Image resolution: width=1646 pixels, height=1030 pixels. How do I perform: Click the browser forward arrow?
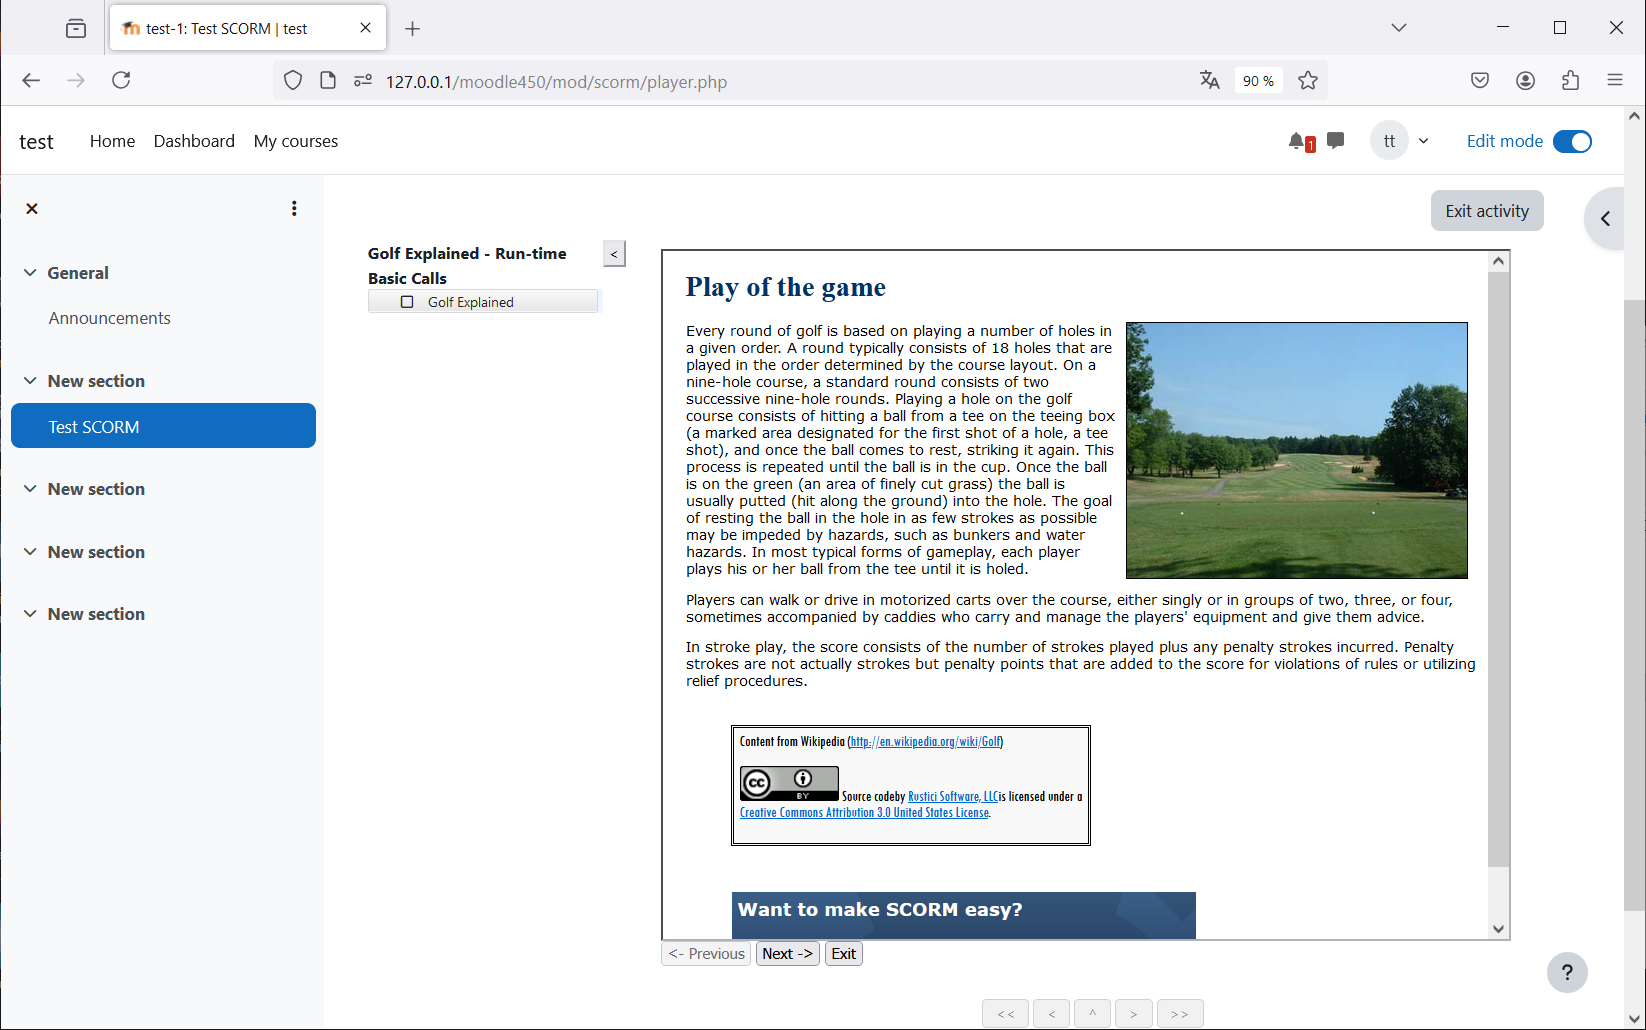[x=76, y=81]
